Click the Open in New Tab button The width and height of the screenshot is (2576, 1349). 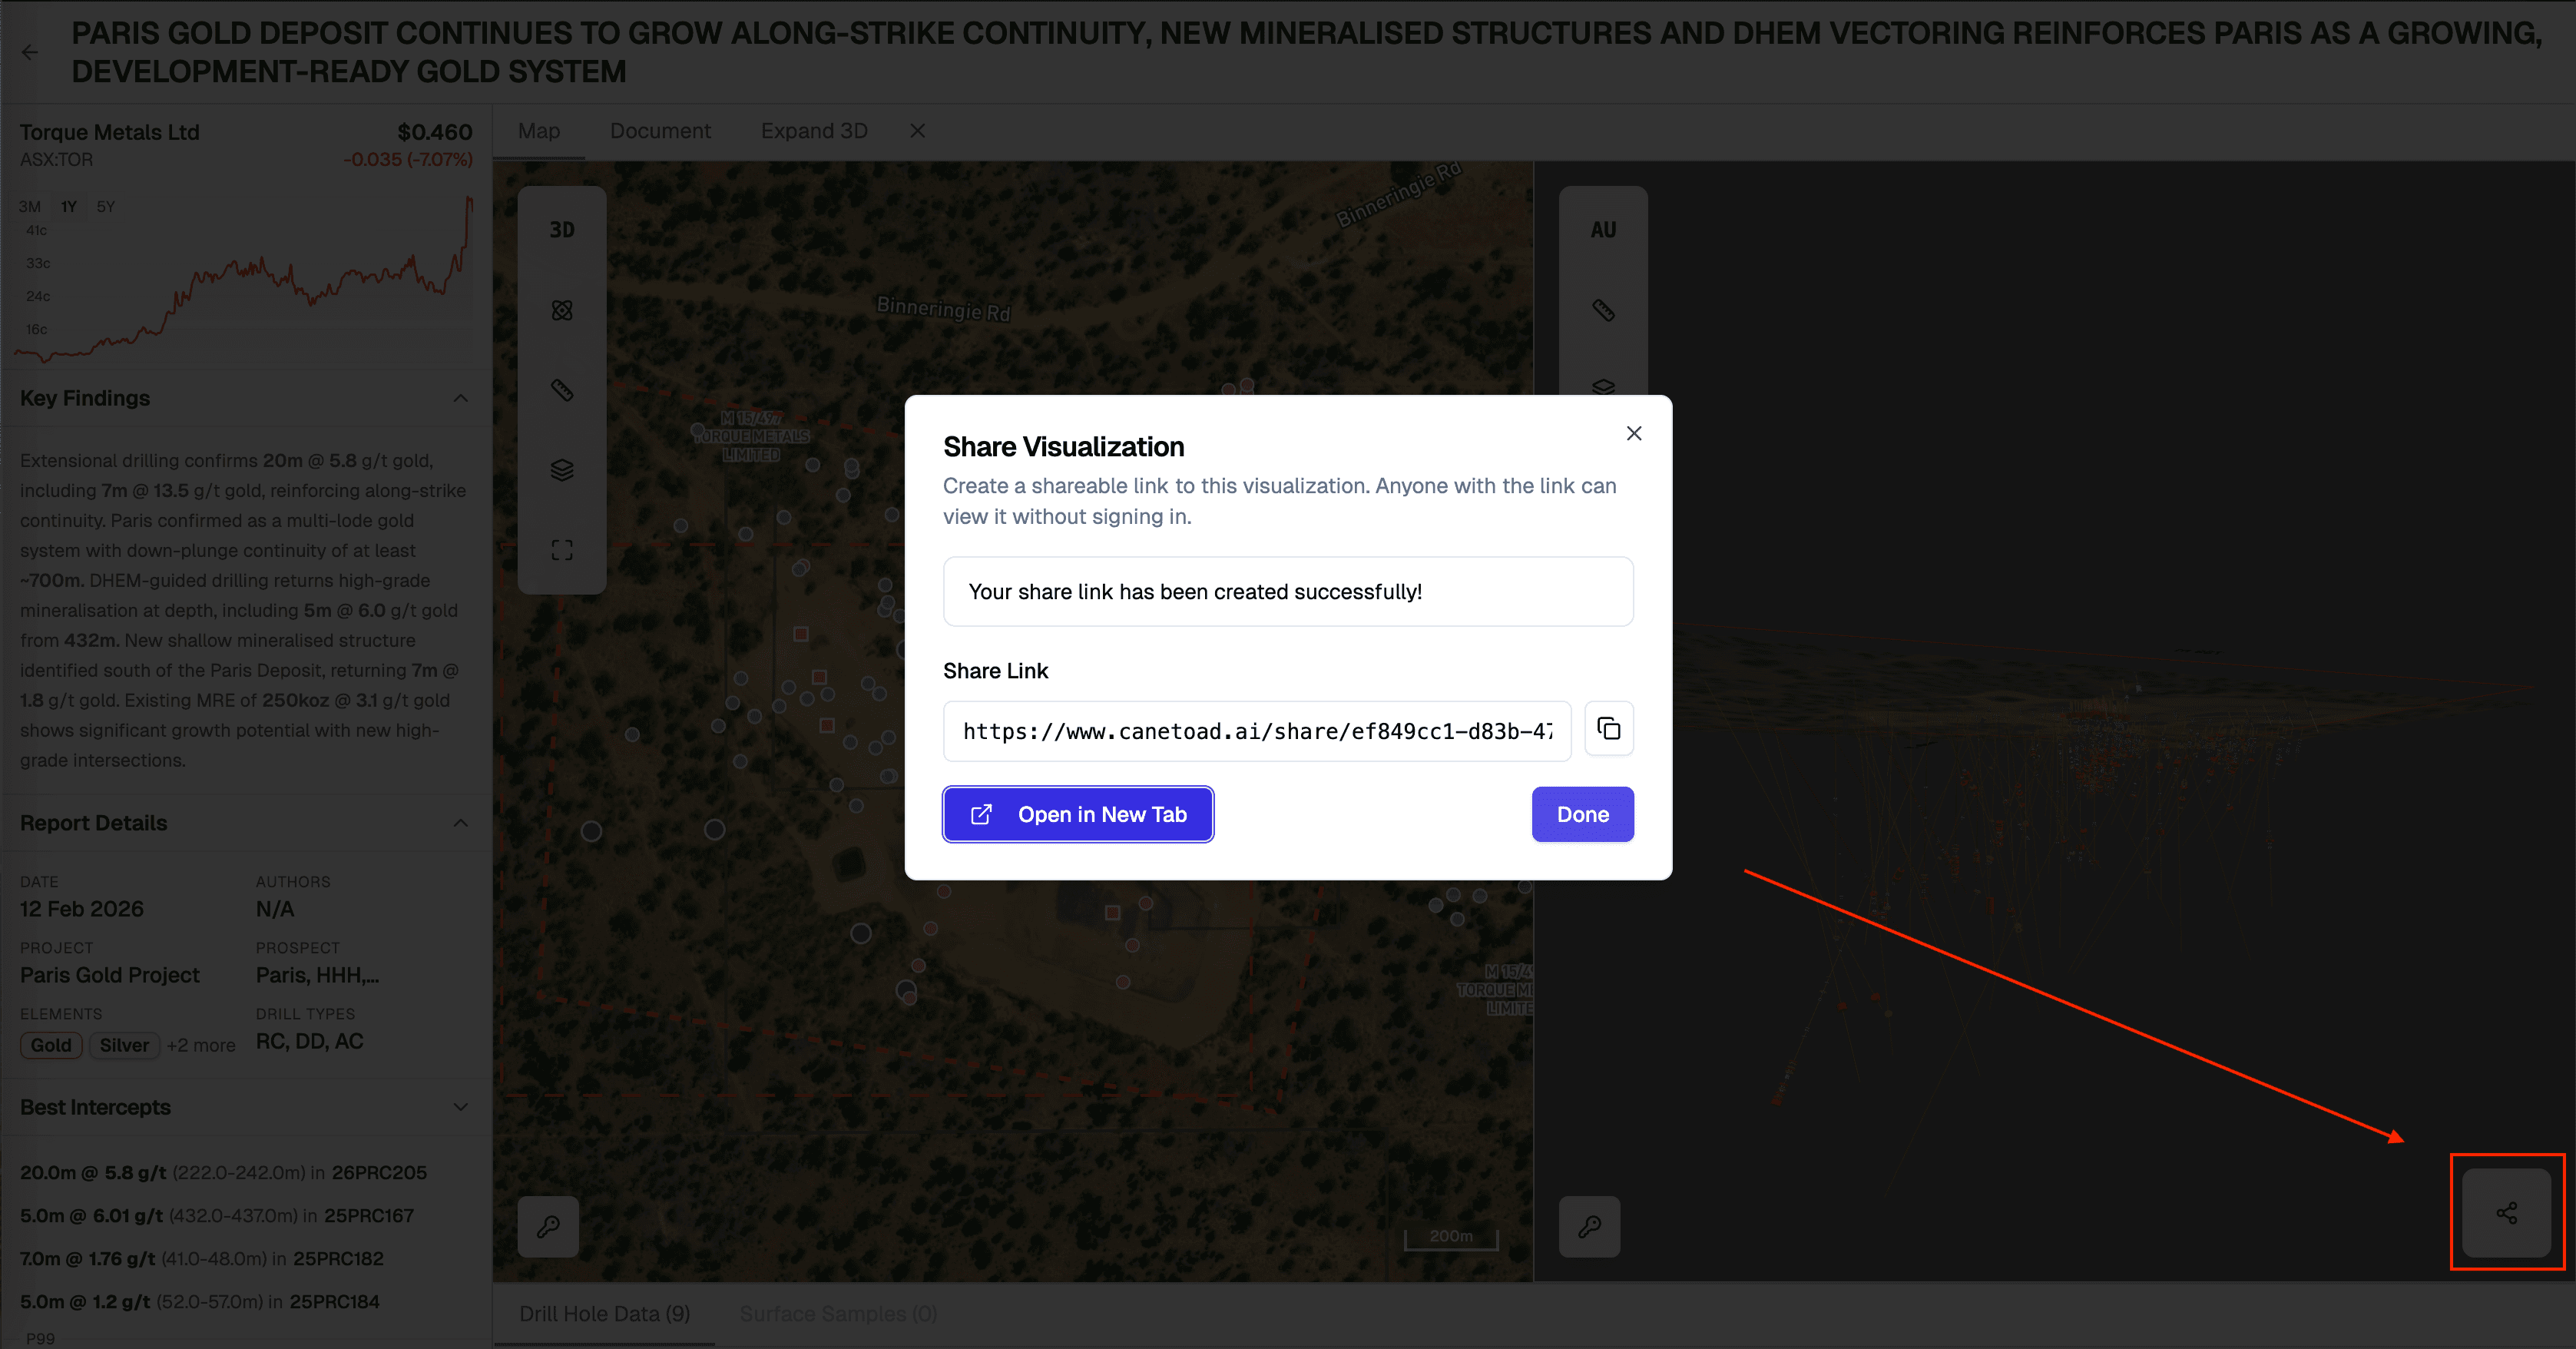point(1077,814)
